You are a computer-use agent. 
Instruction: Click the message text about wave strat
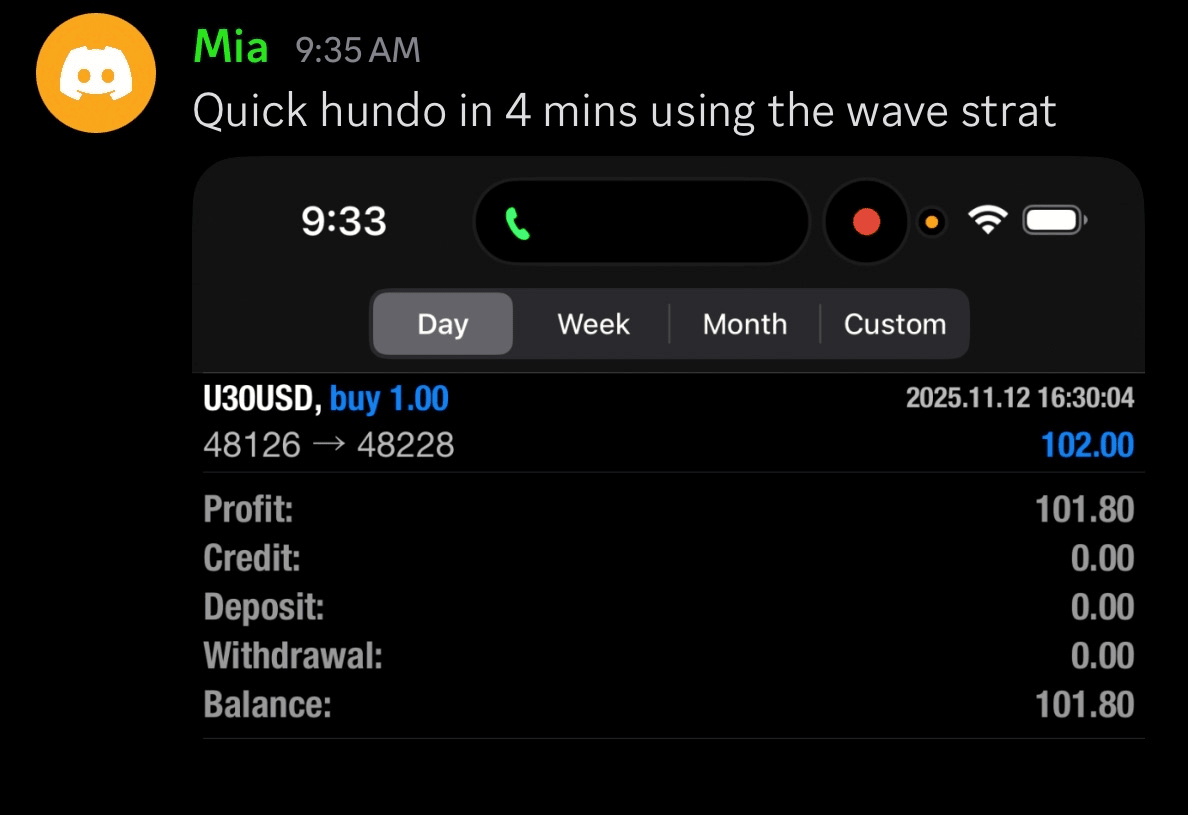[x=623, y=110]
